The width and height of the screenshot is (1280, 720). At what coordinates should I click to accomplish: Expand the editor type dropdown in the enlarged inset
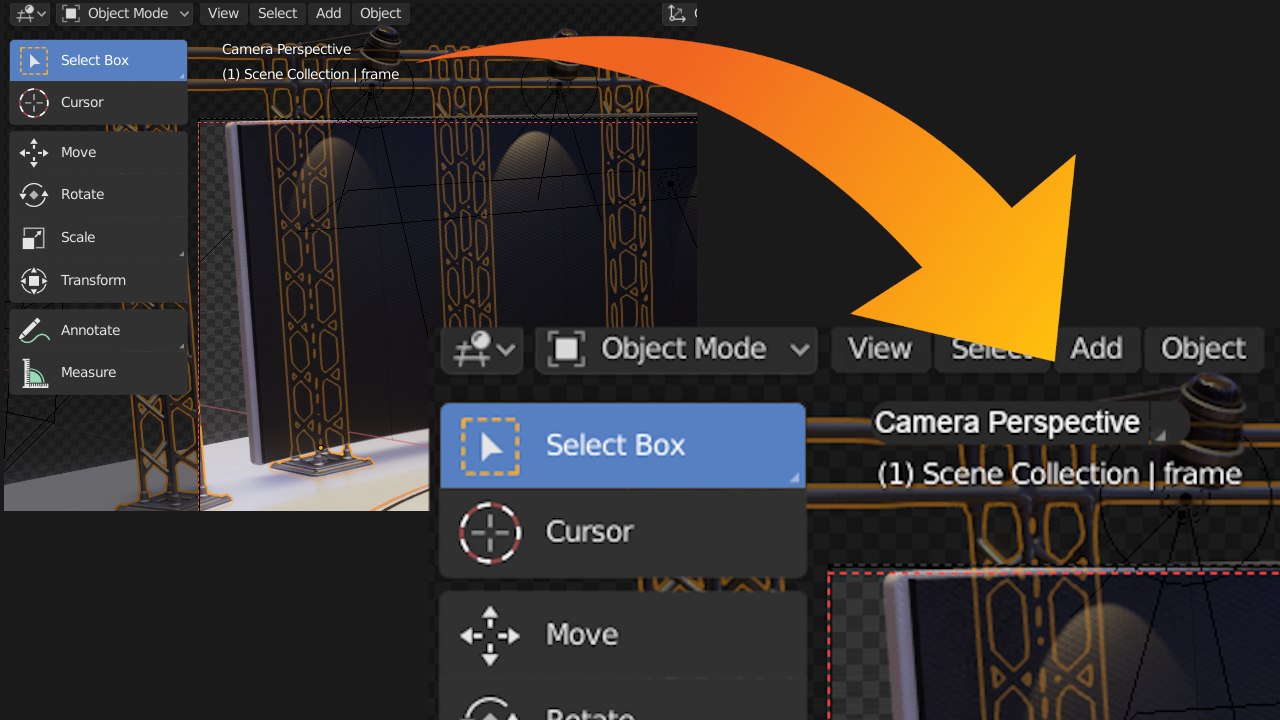coord(482,349)
